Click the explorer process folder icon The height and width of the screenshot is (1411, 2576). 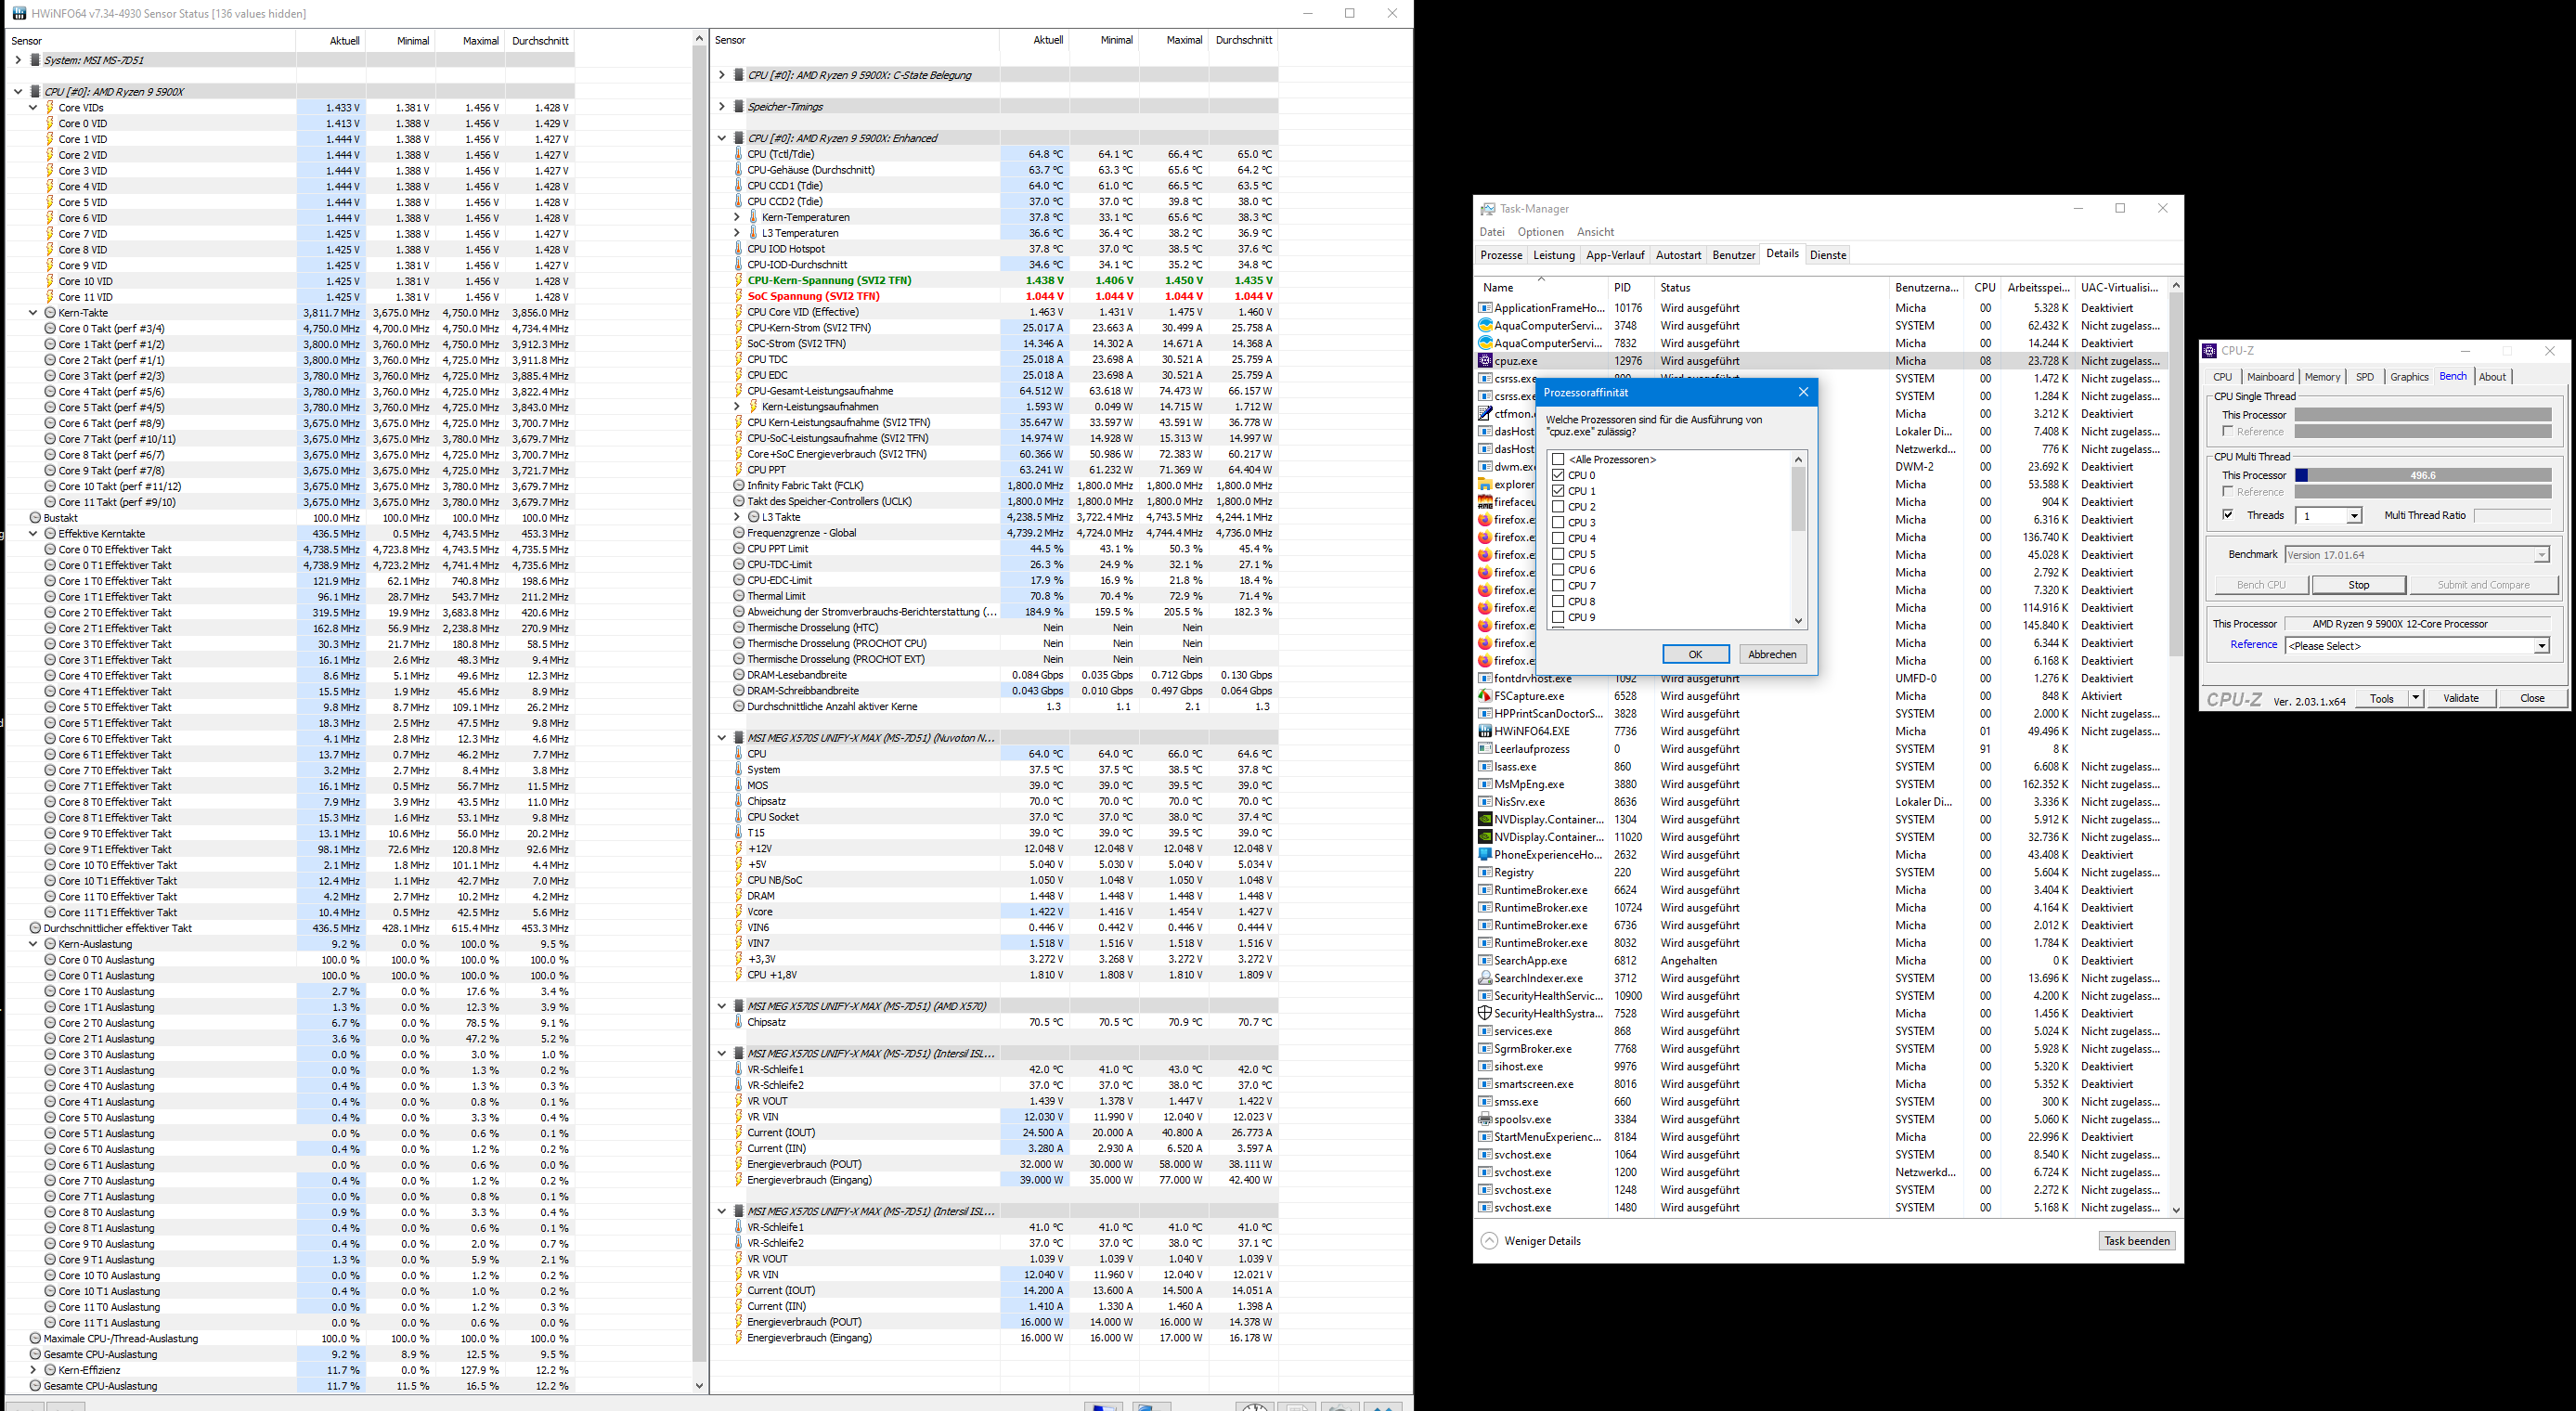(1485, 484)
